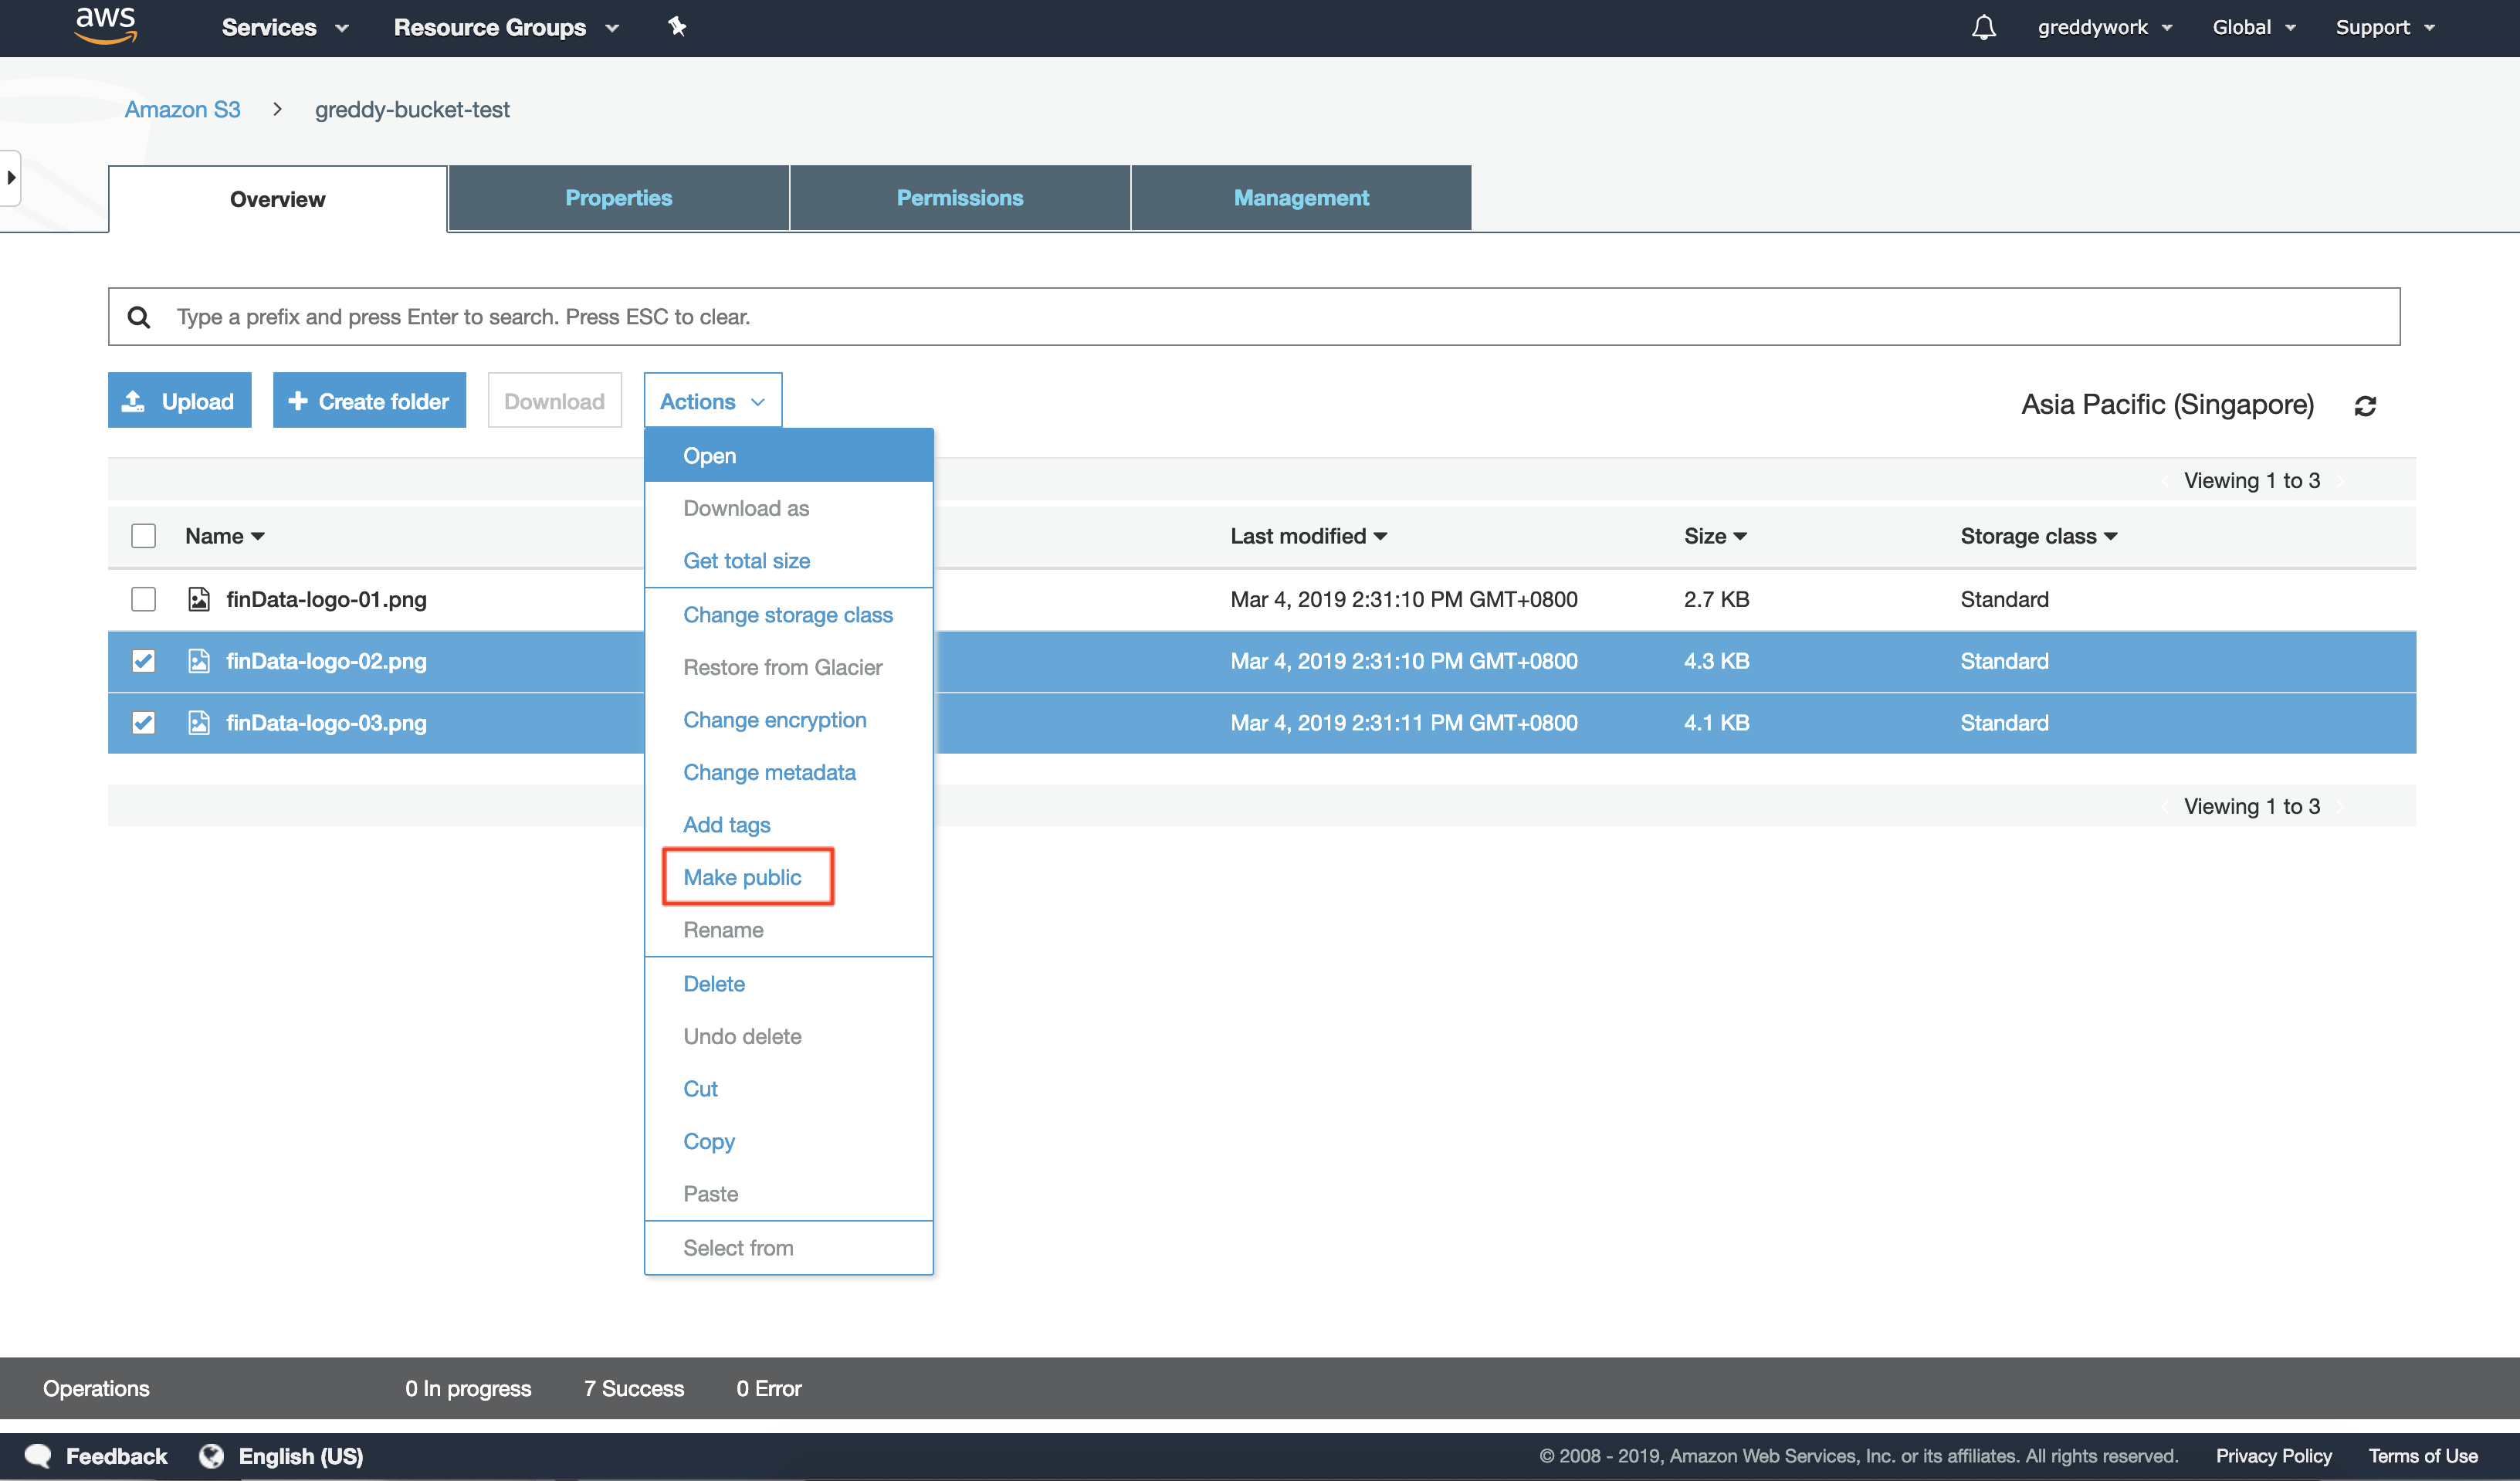Click the search magnifier icon

(139, 317)
